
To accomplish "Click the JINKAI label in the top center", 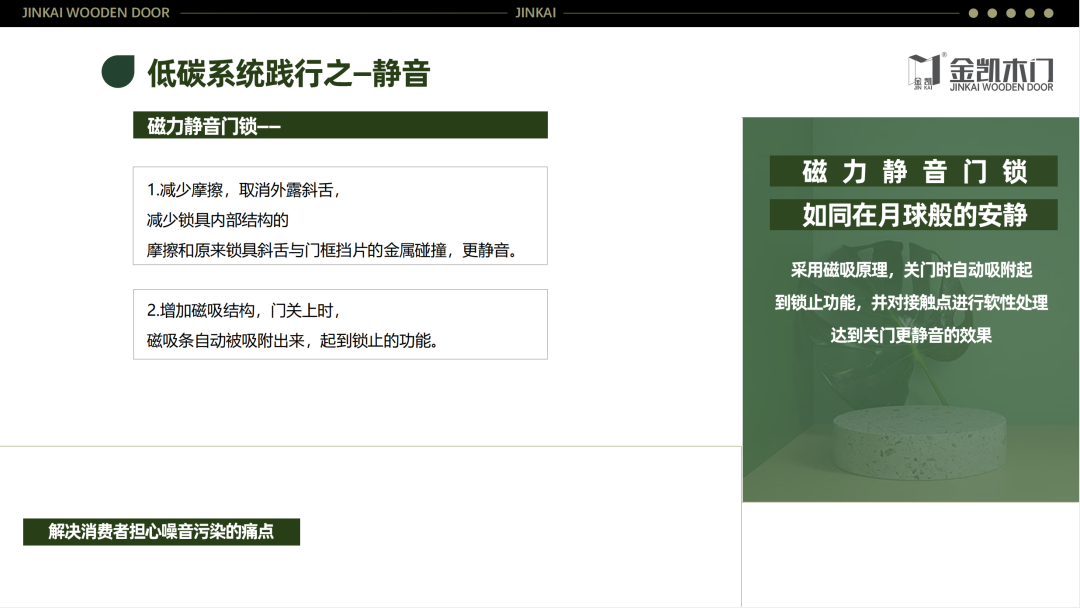I will click(536, 13).
